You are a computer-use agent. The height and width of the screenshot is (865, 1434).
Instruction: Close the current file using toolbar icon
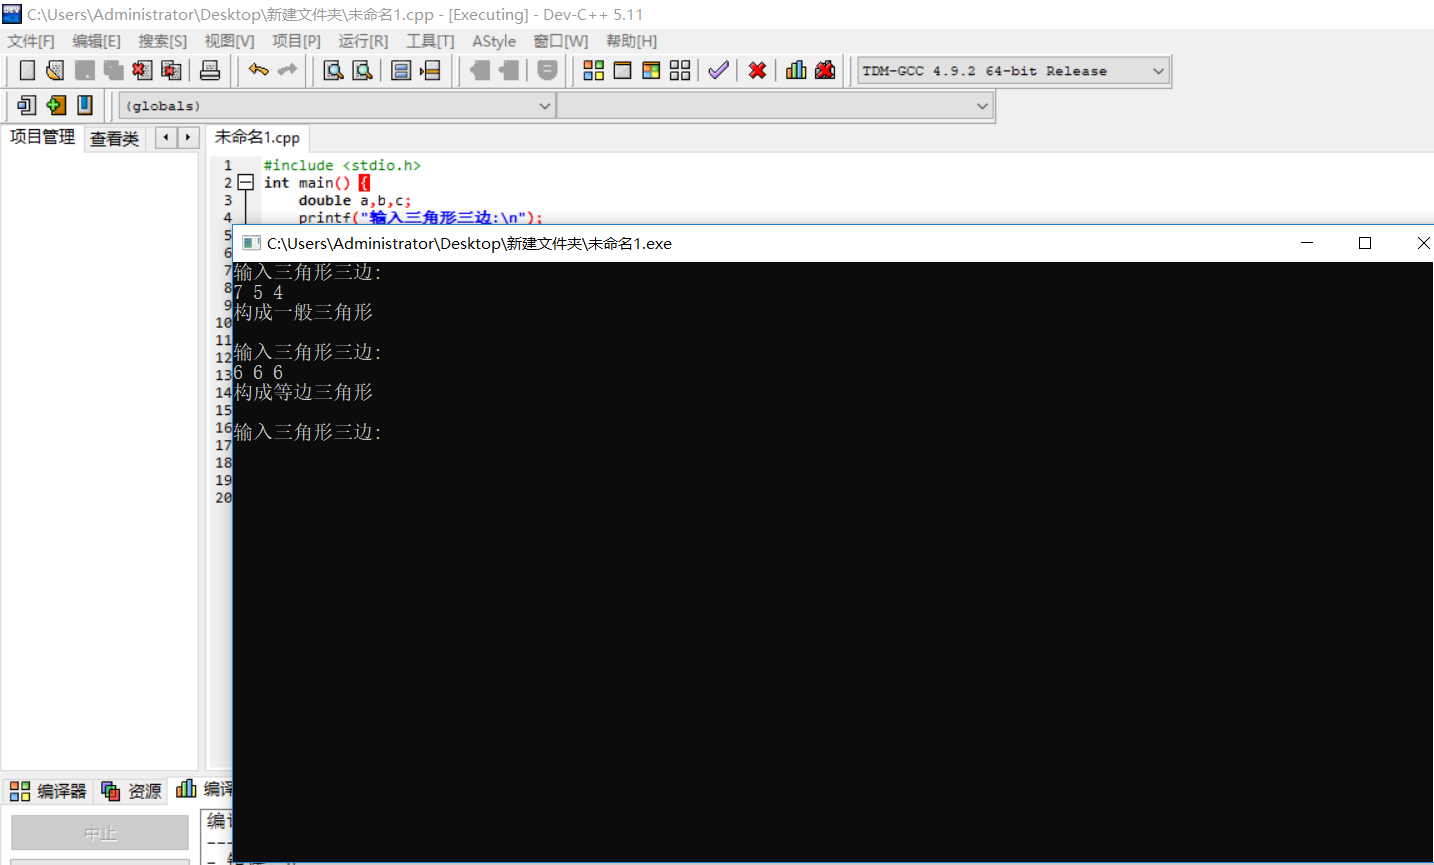pyautogui.click(x=142, y=70)
